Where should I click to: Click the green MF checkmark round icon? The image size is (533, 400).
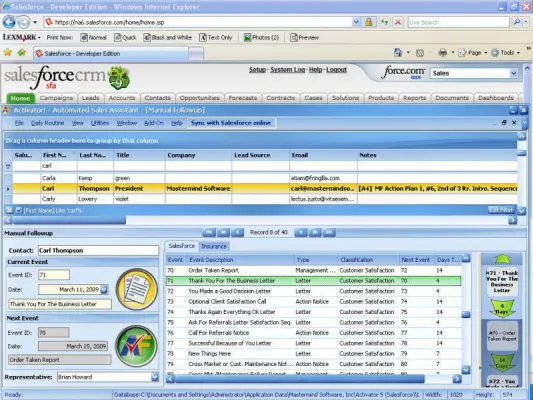137,346
